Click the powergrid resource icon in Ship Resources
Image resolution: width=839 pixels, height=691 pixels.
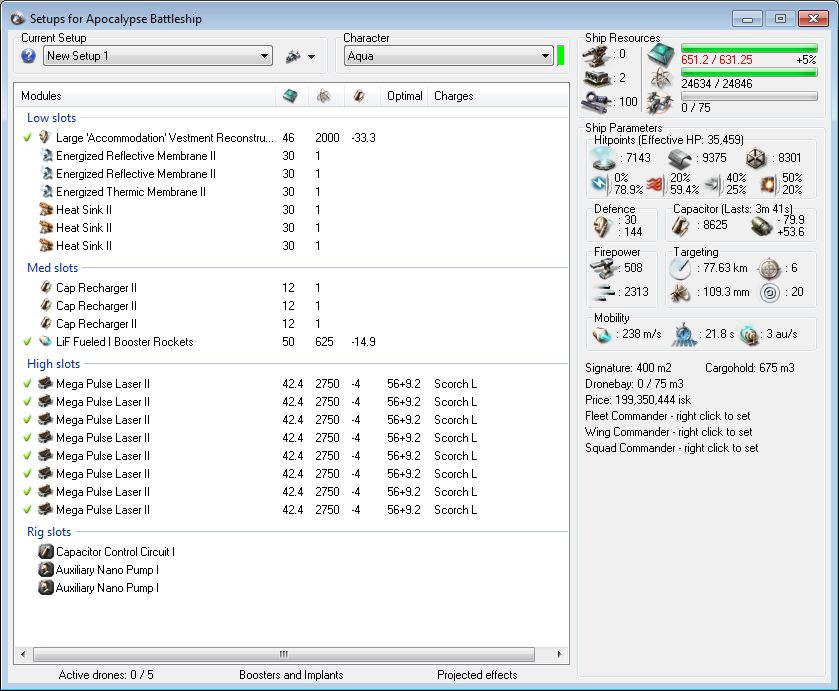point(662,79)
